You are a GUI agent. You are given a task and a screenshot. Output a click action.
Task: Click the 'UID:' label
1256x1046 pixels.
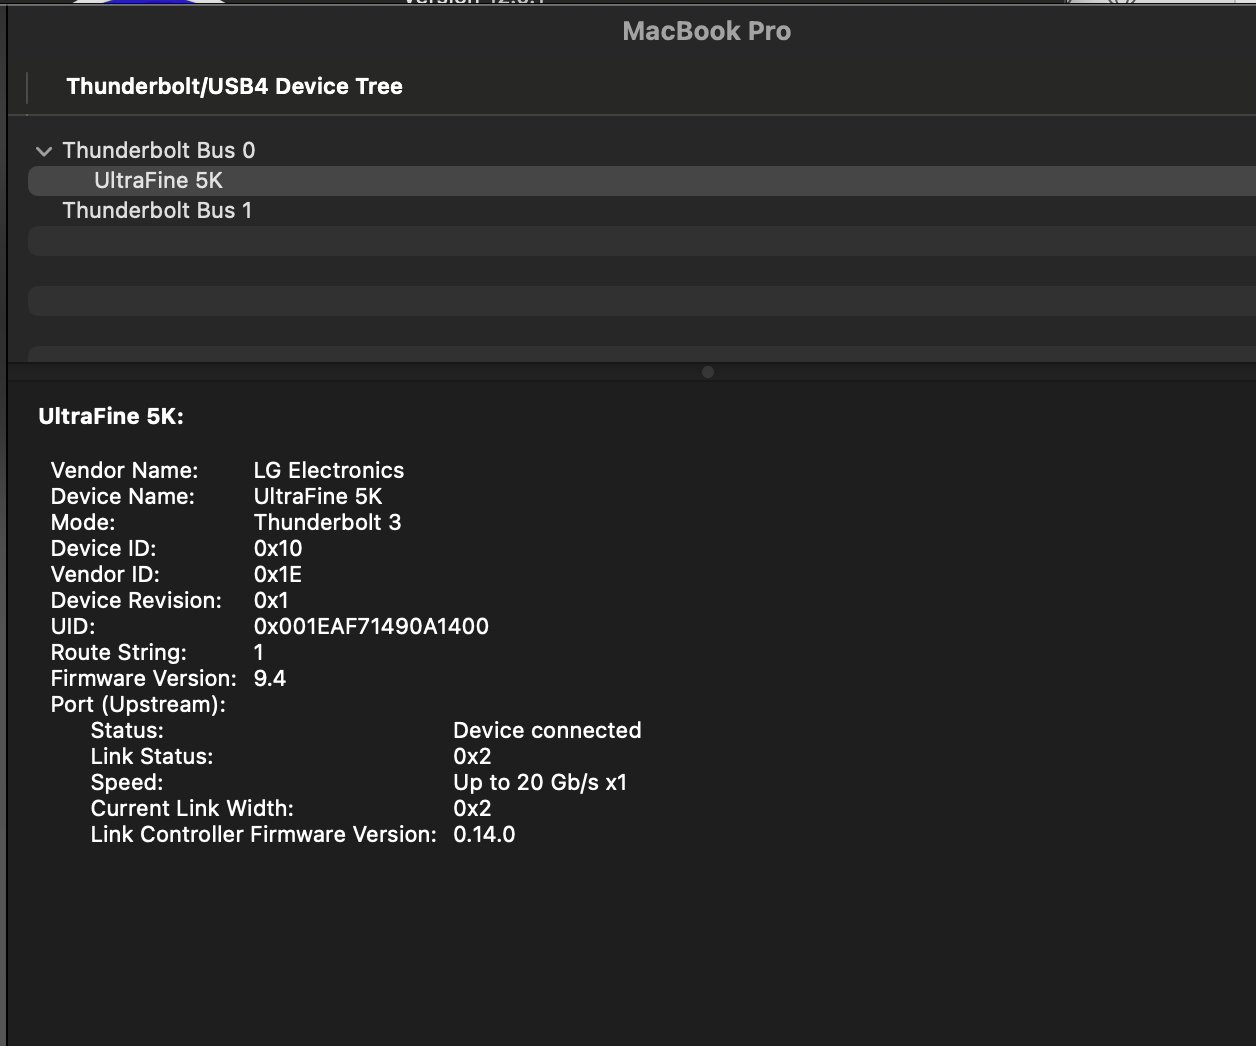point(73,626)
